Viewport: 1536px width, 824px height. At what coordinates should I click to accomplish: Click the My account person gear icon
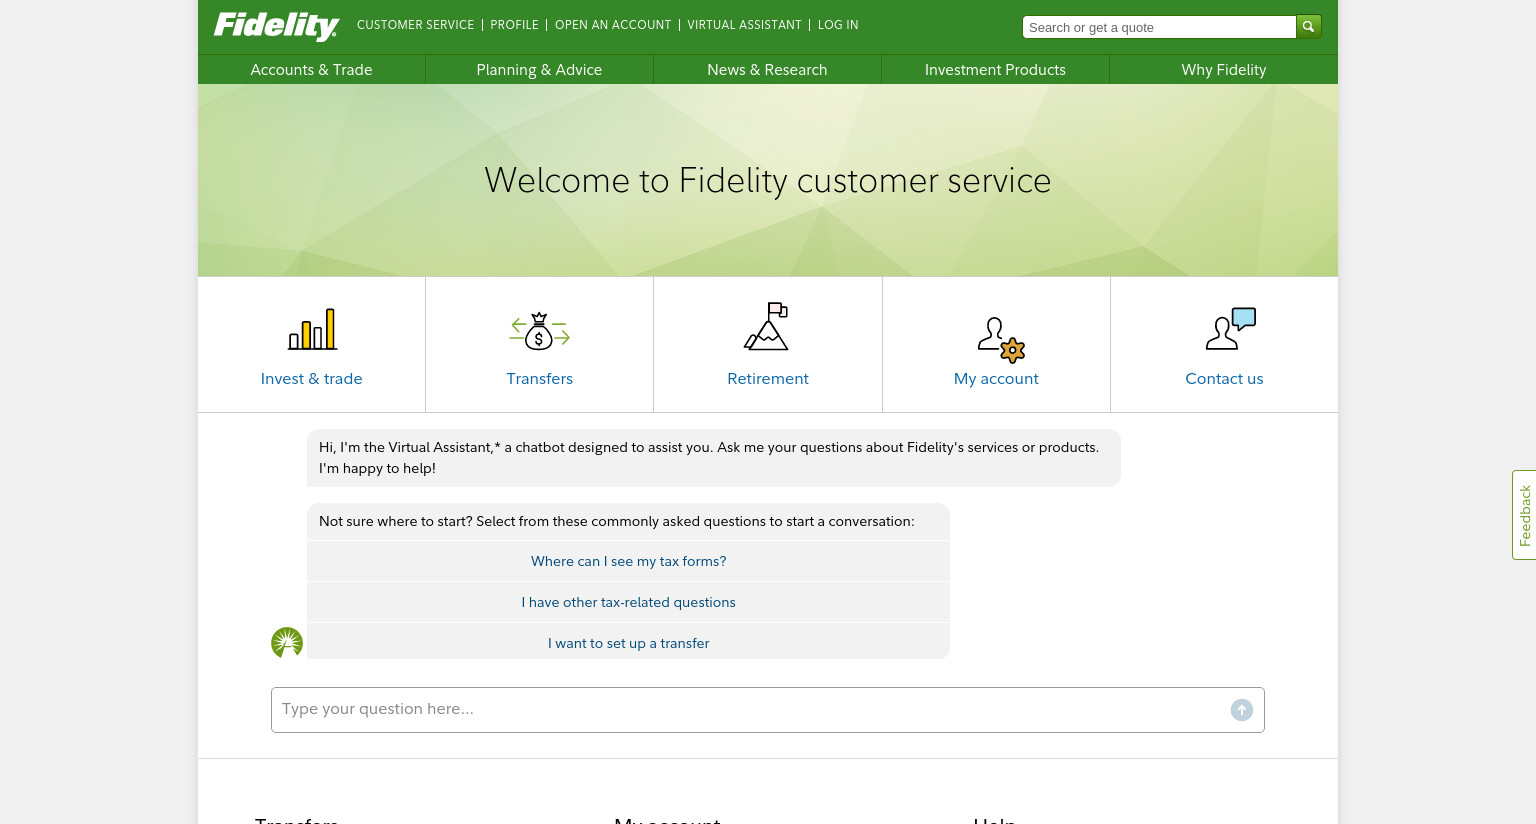pyautogui.click(x=1001, y=339)
